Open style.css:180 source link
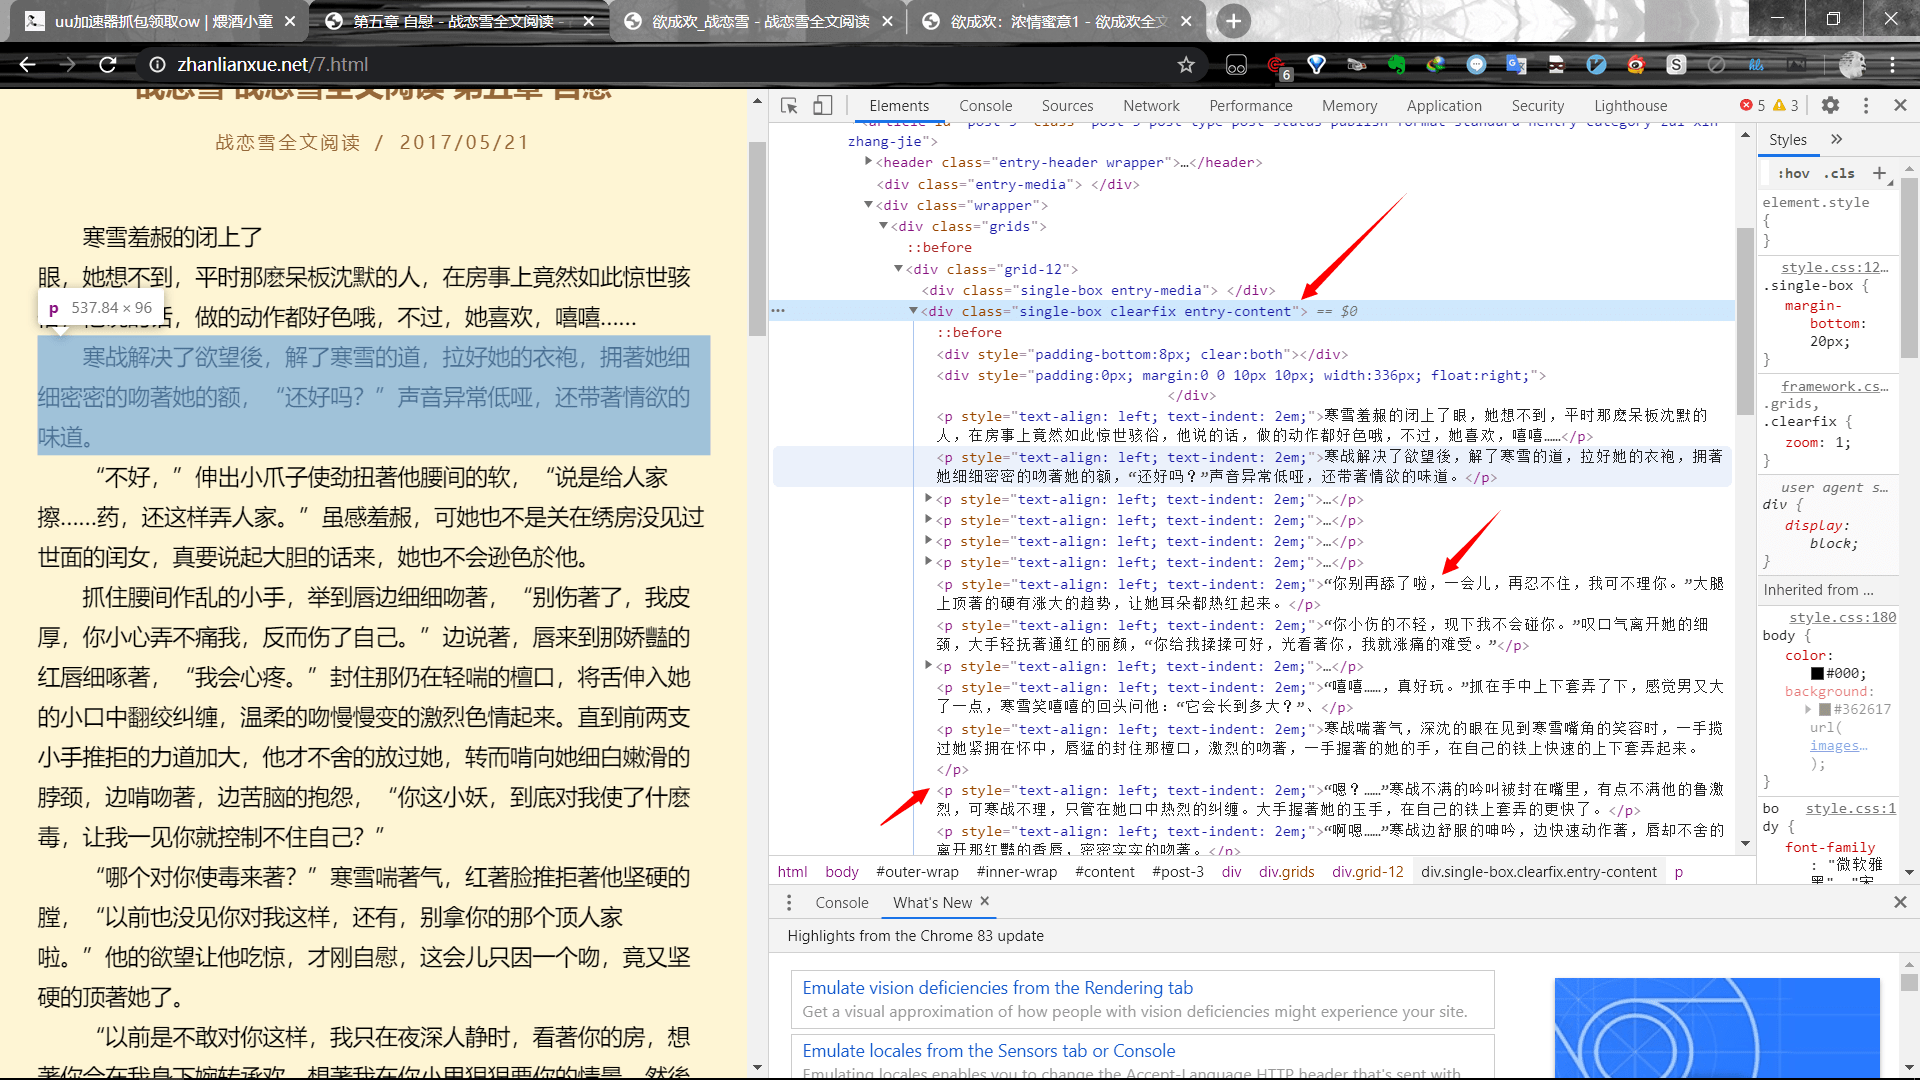 (x=1842, y=617)
